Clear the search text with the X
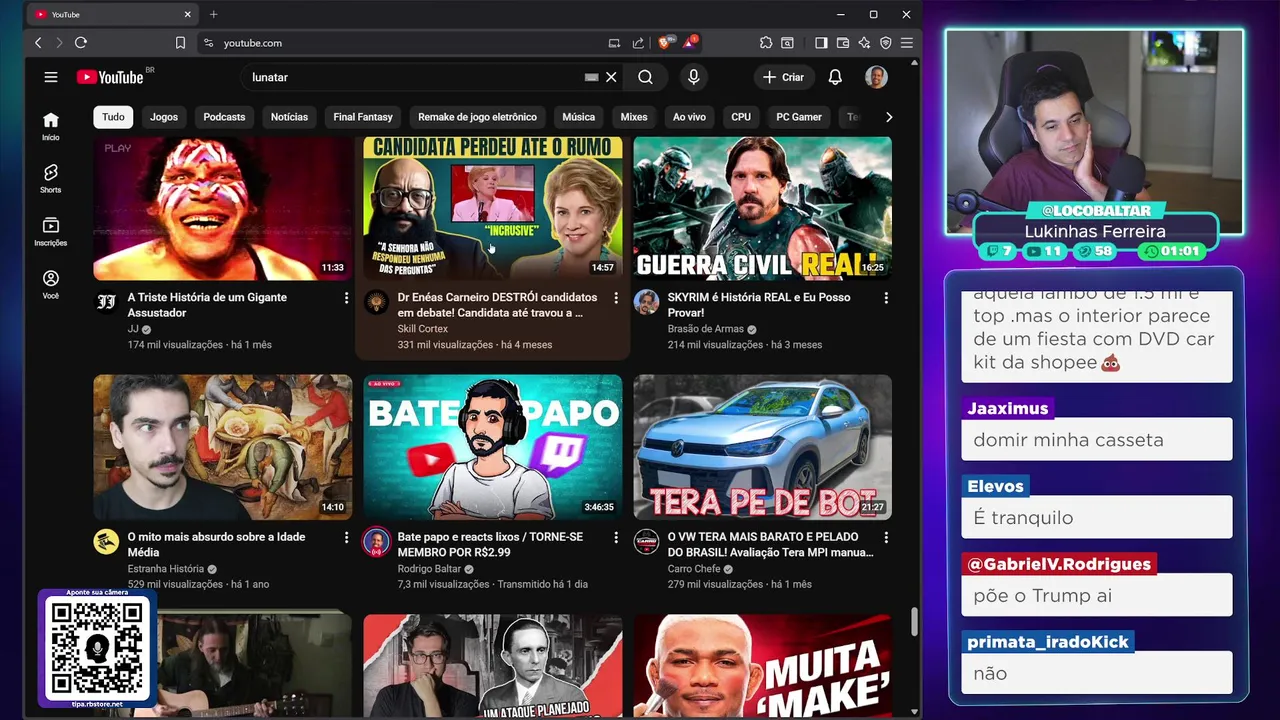1280x720 pixels. [611, 77]
